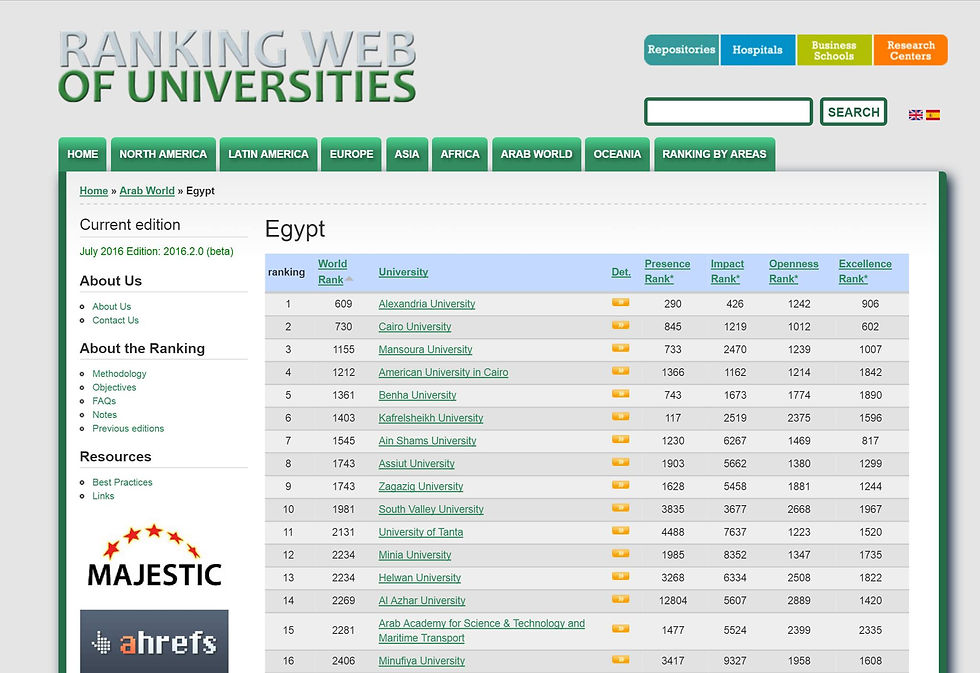Image resolution: width=980 pixels, height=673 pixels.
Task: Open details icon for Ain Shams University
Action: (x=620, y=439)
